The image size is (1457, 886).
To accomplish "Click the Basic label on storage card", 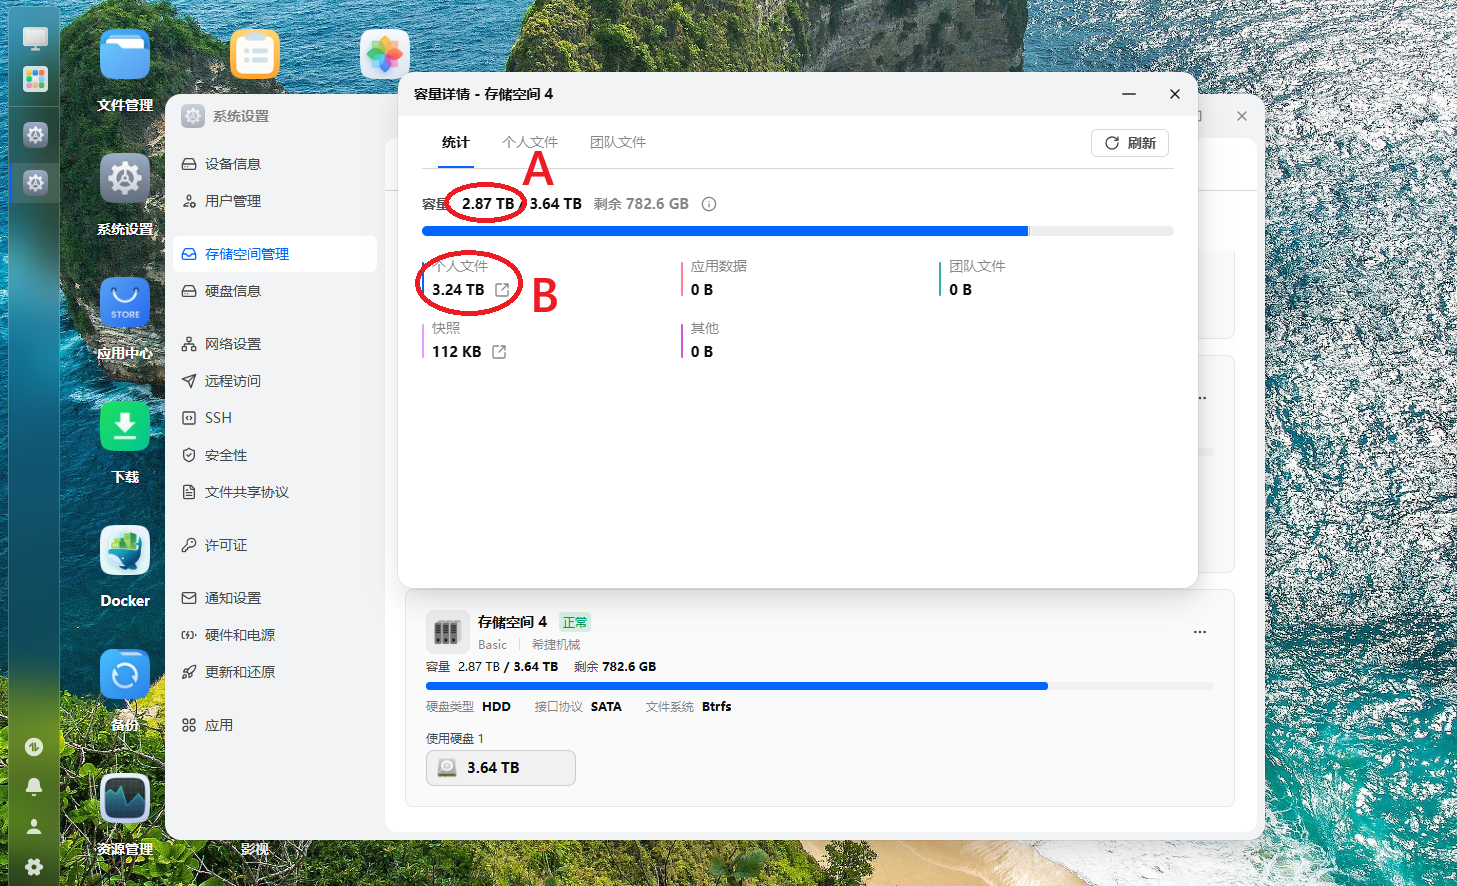I will (492, 645).
